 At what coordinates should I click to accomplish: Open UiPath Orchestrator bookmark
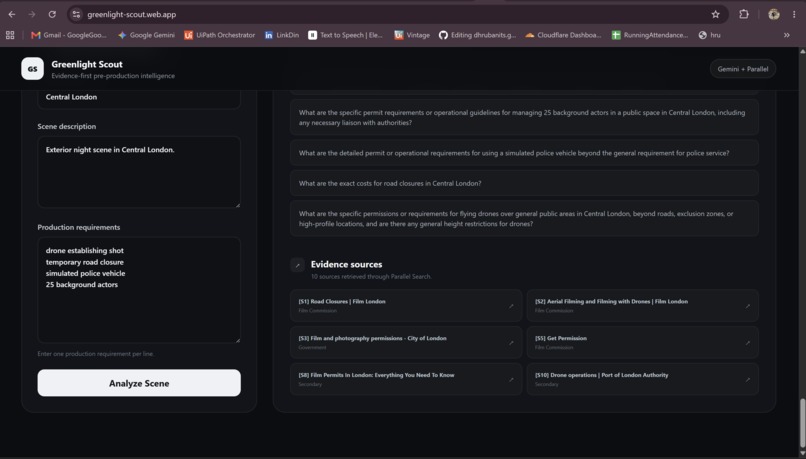[x=219, y=35]
